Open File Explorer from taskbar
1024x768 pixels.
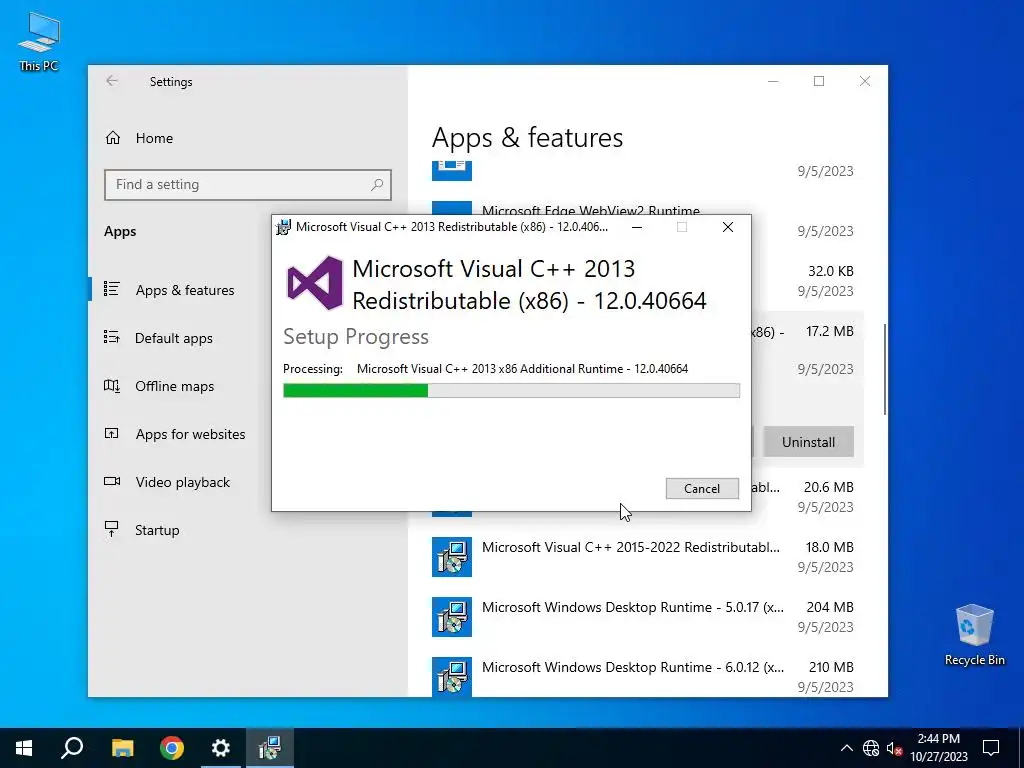[x=122, y=748]
